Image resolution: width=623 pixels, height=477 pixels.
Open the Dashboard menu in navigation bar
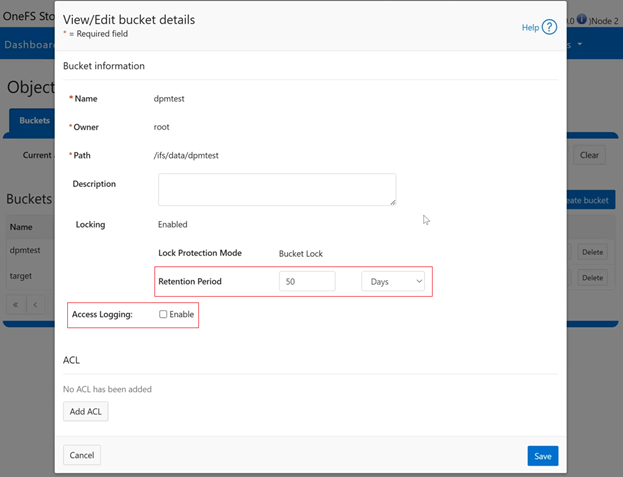(28, 45)
